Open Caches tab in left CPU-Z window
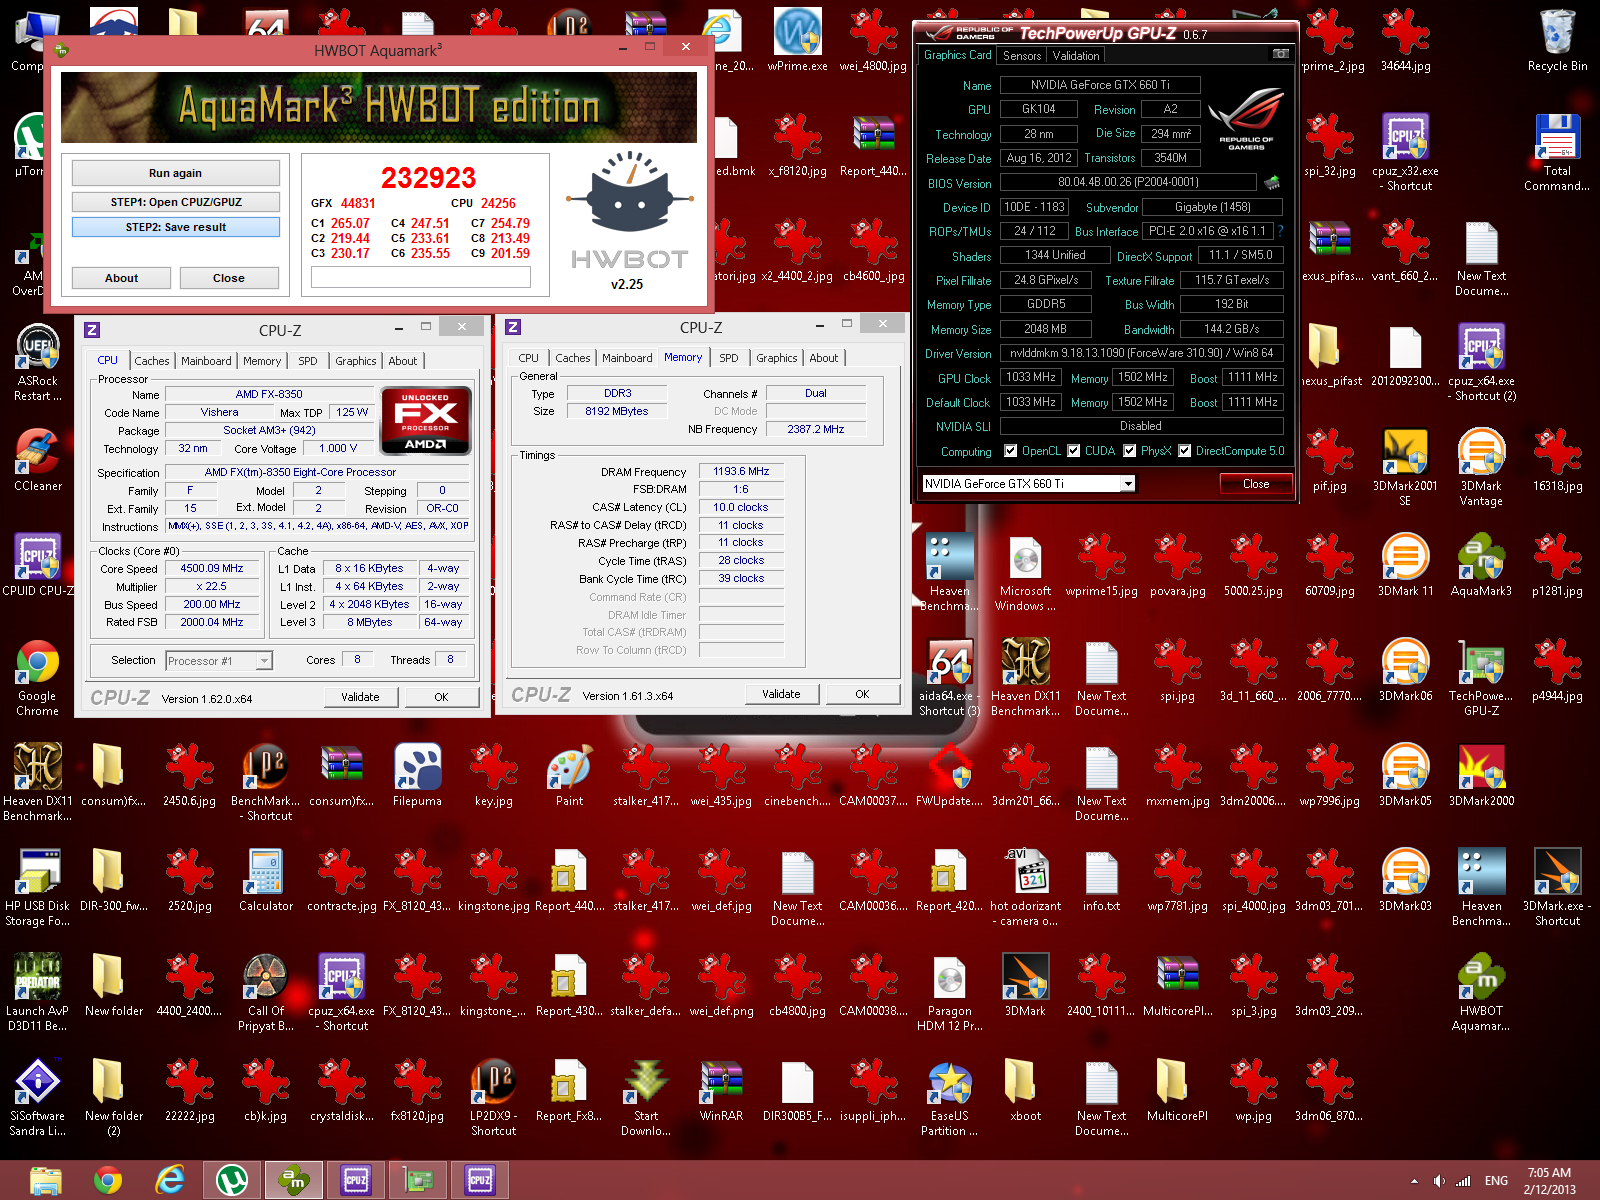Image resolution: width=1600 pixels, height=1200 pixels. tap(152, 361)
